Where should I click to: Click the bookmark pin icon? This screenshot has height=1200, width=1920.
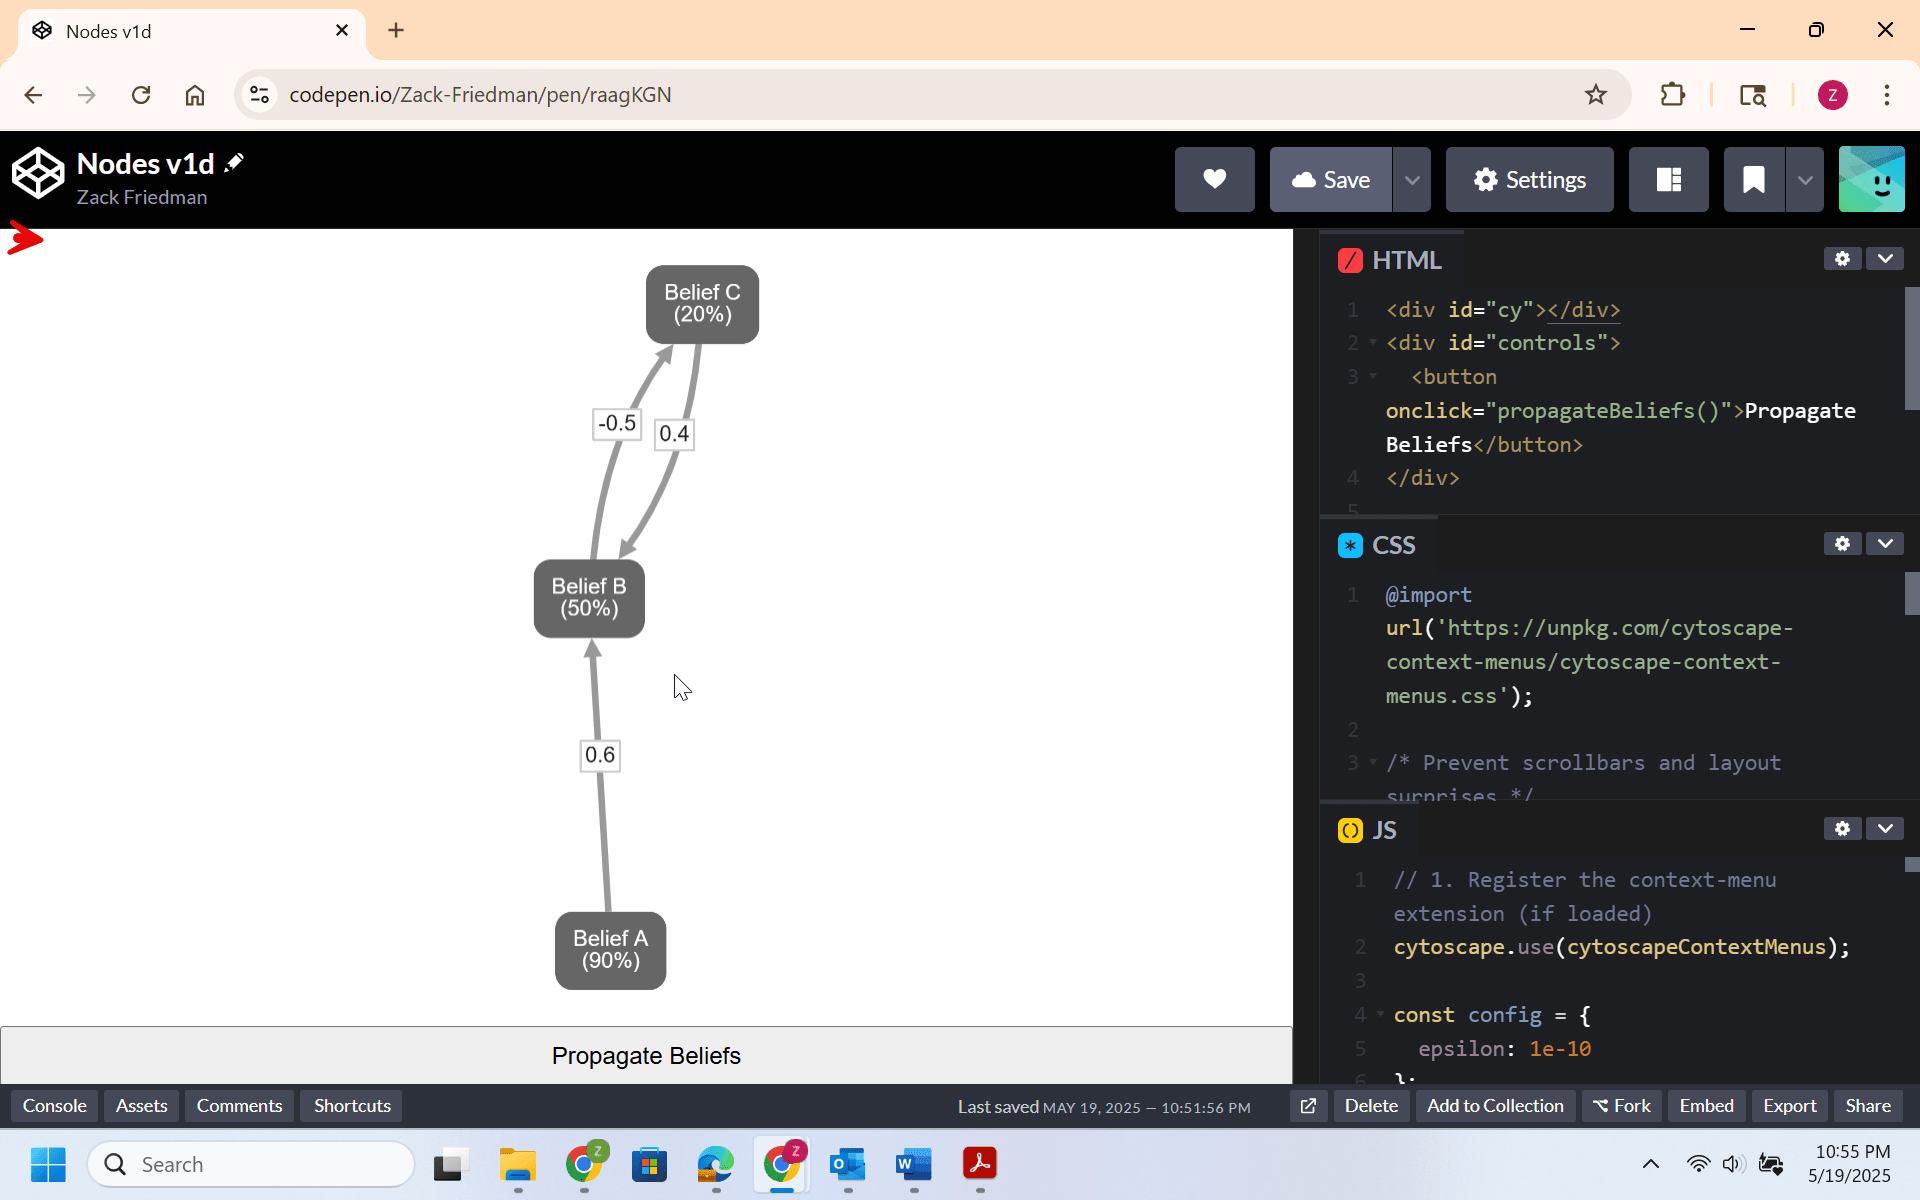[x=1753, y=179]
